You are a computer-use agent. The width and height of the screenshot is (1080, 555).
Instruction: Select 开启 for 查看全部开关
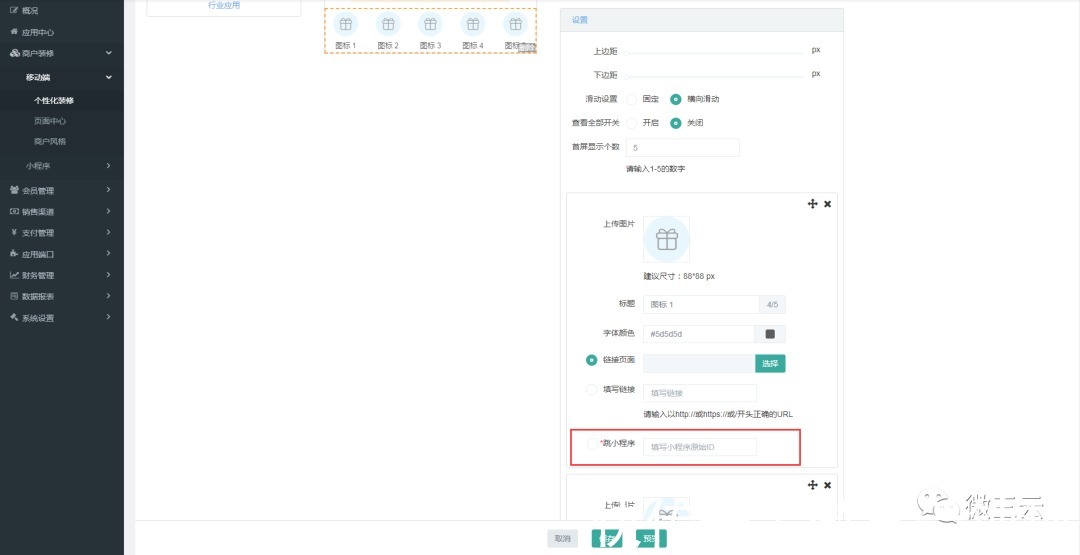(632, 123)
